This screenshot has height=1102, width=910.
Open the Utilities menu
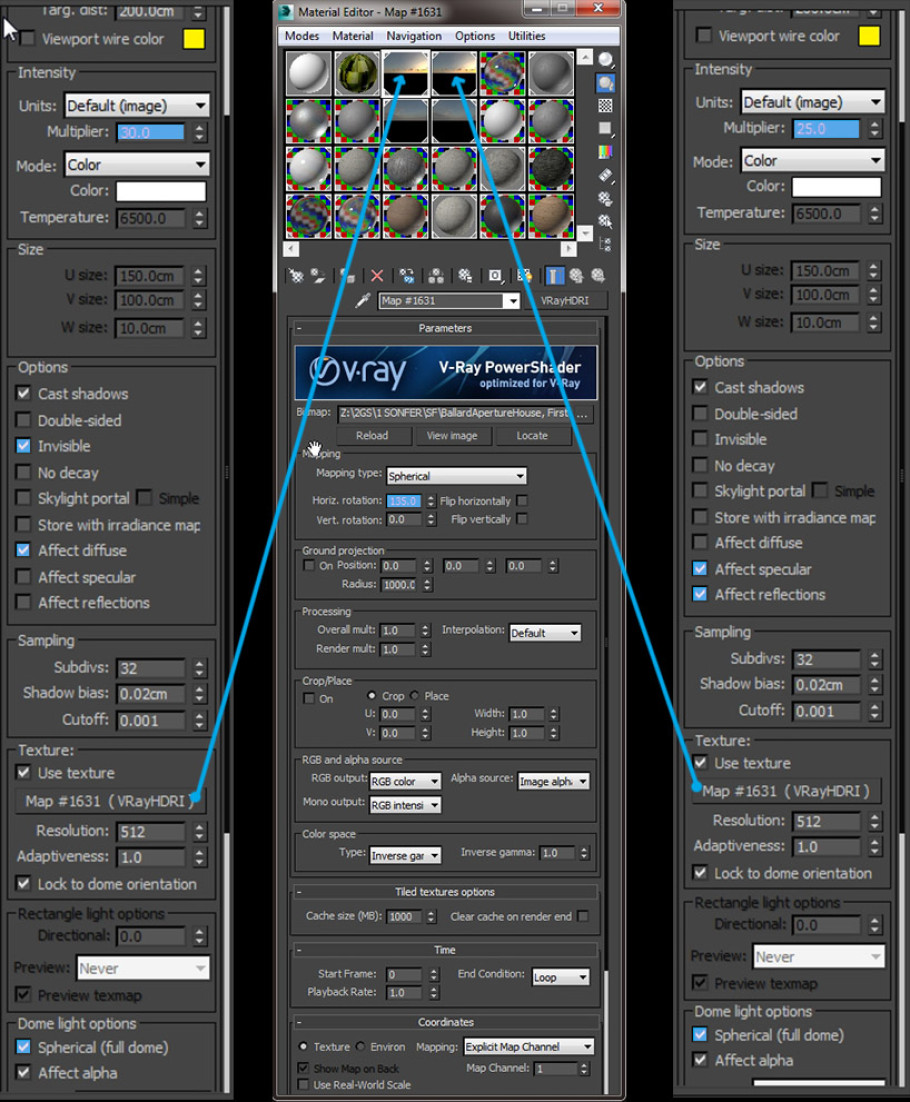point(526,36)
